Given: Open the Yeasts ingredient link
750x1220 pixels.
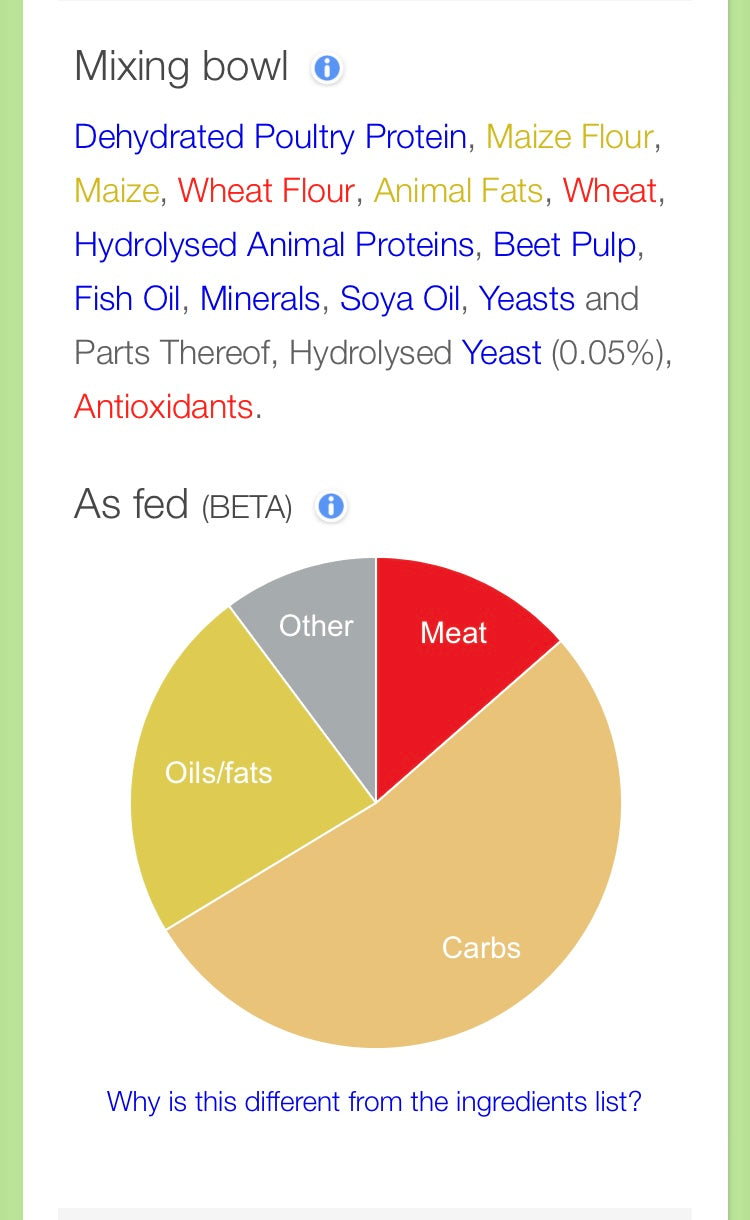Looking at the screenshot, I should 526,299.
